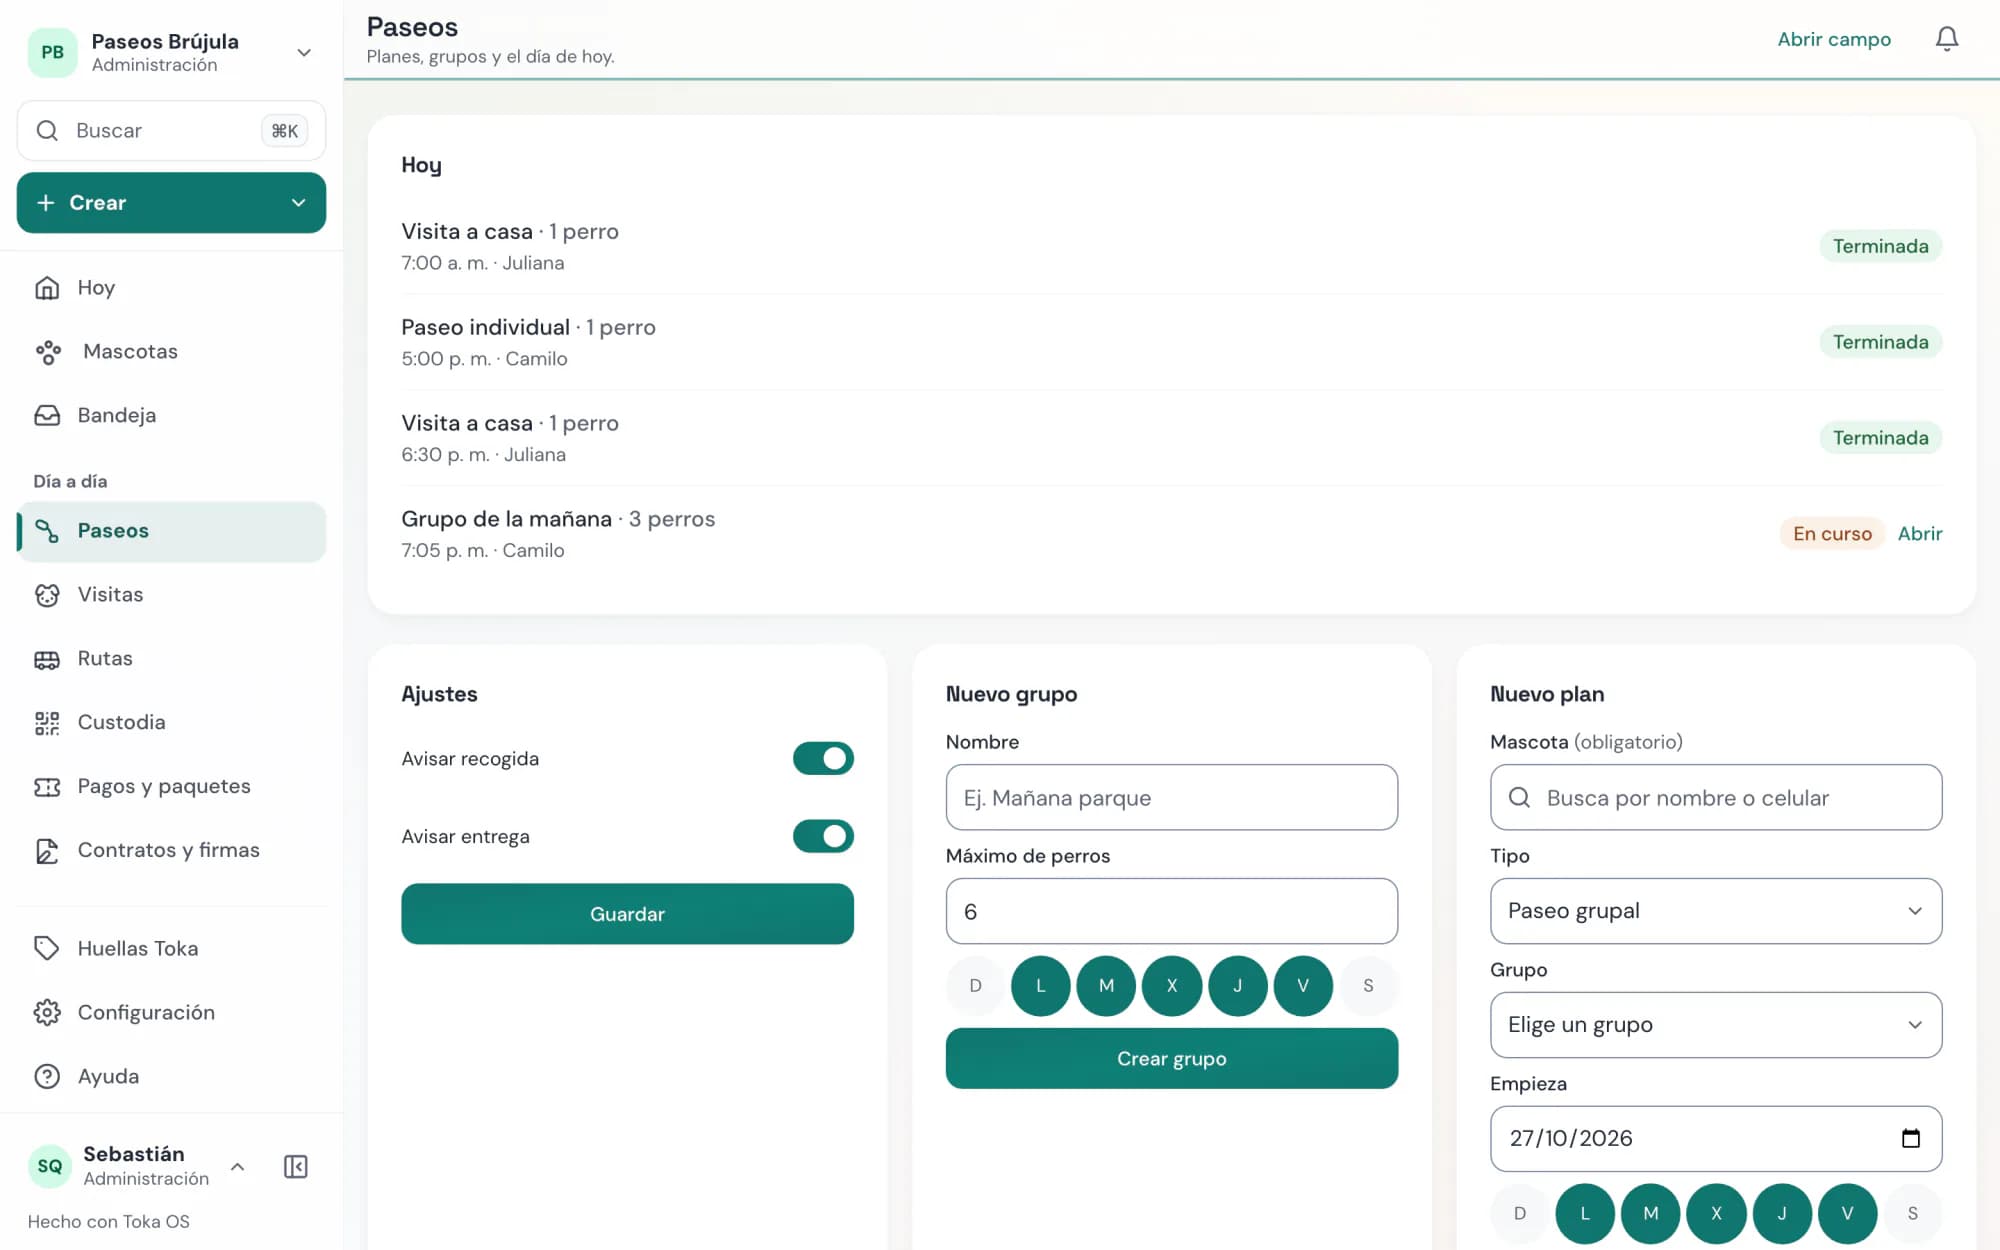2000x1250 pixels.
Task: Click the Nombre field in Nuevo grupo
Action: pos(1172,797)
